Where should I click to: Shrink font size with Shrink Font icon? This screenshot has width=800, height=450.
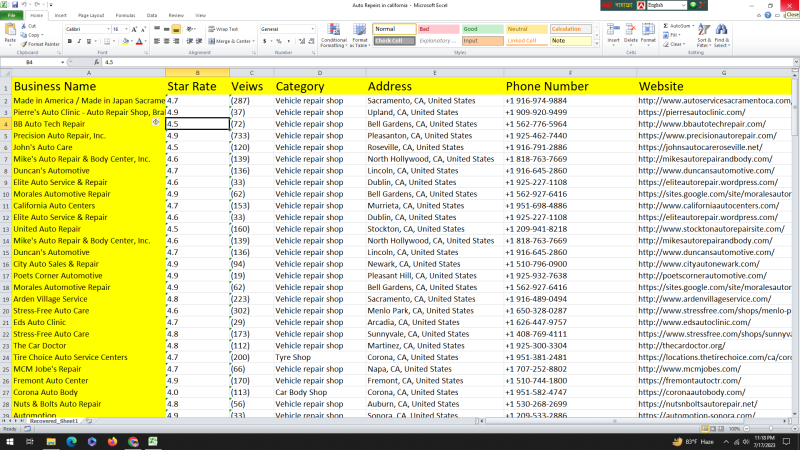(143, 29)
